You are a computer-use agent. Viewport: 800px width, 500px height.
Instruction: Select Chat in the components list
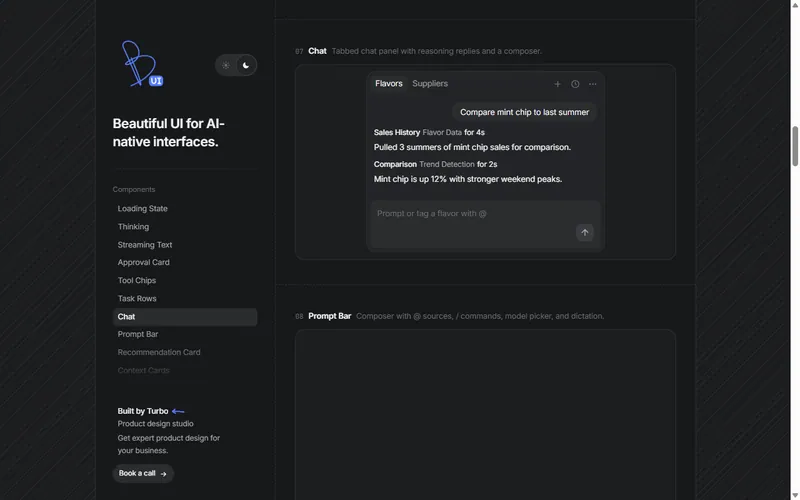[x=185, y=317]
